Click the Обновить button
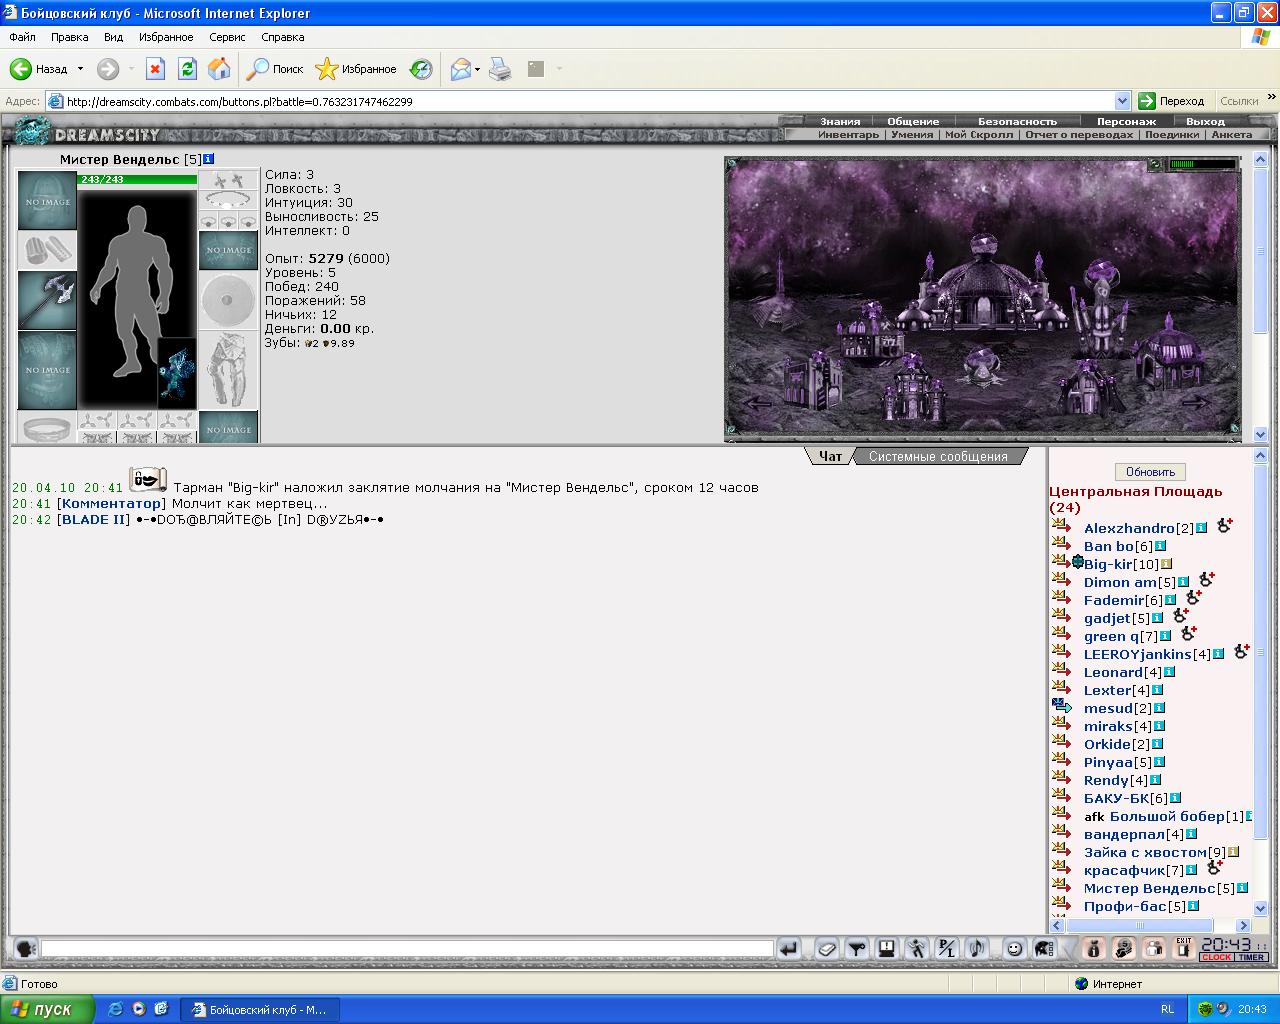Viewport: 1280px width, 1024px height. [1150, 472]
